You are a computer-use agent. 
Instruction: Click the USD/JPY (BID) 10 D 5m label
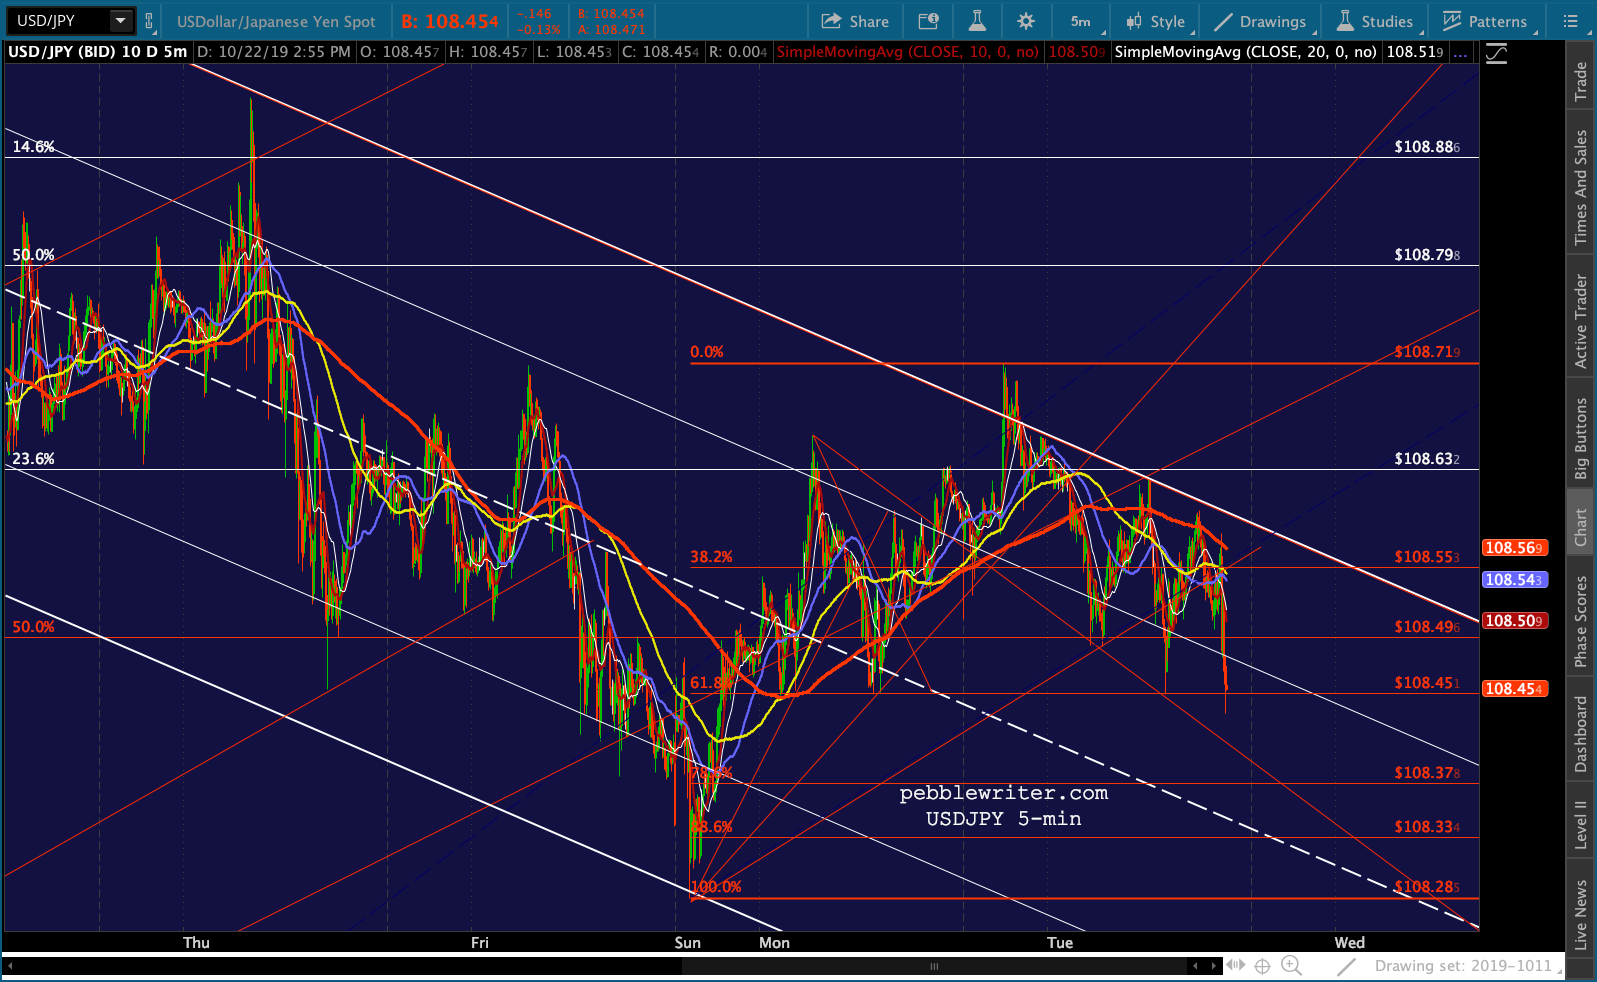[x=97, y=52]
